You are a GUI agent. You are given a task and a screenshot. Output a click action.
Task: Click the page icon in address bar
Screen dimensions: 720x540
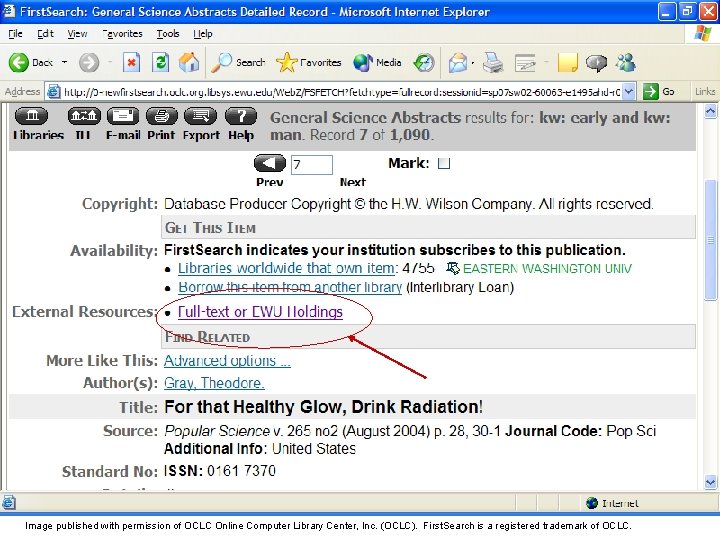click(54, 91)
